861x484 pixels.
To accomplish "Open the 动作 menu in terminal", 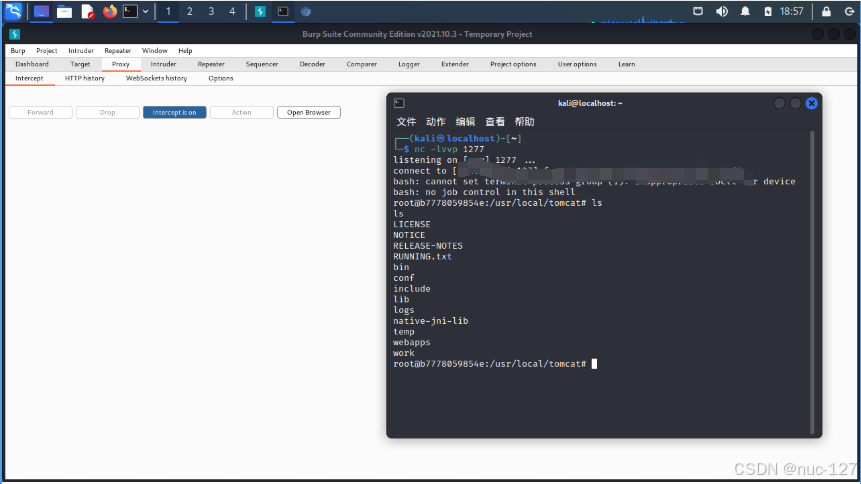I will (435, 122).
